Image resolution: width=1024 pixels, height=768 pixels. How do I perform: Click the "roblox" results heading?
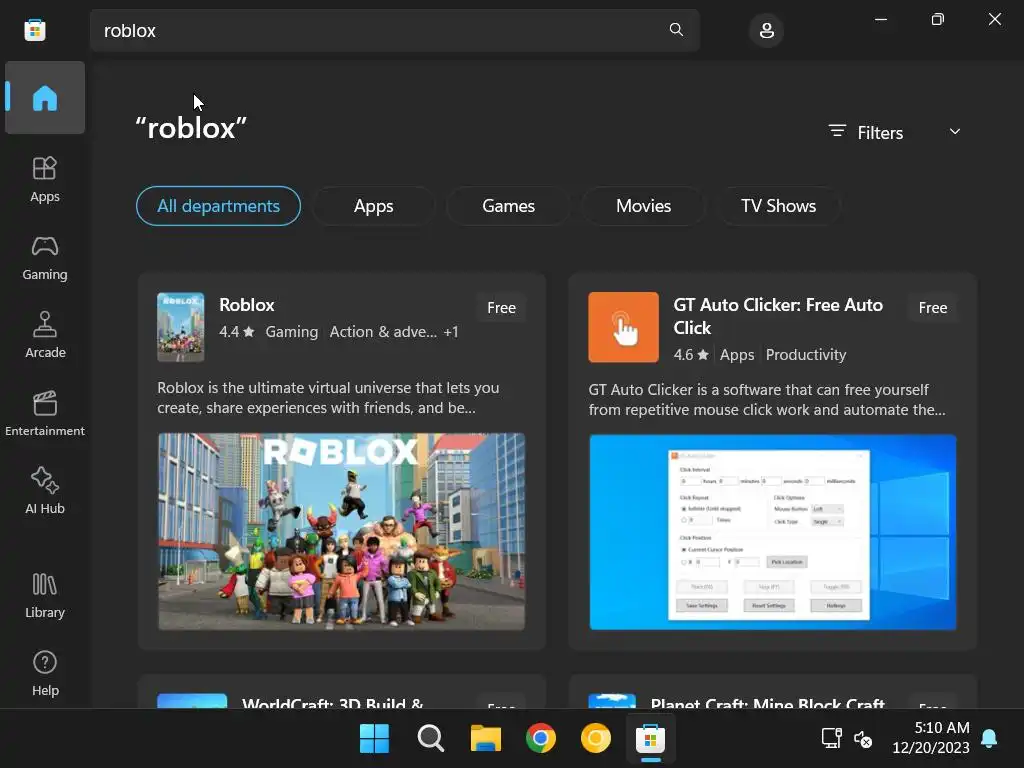point(191,128)
